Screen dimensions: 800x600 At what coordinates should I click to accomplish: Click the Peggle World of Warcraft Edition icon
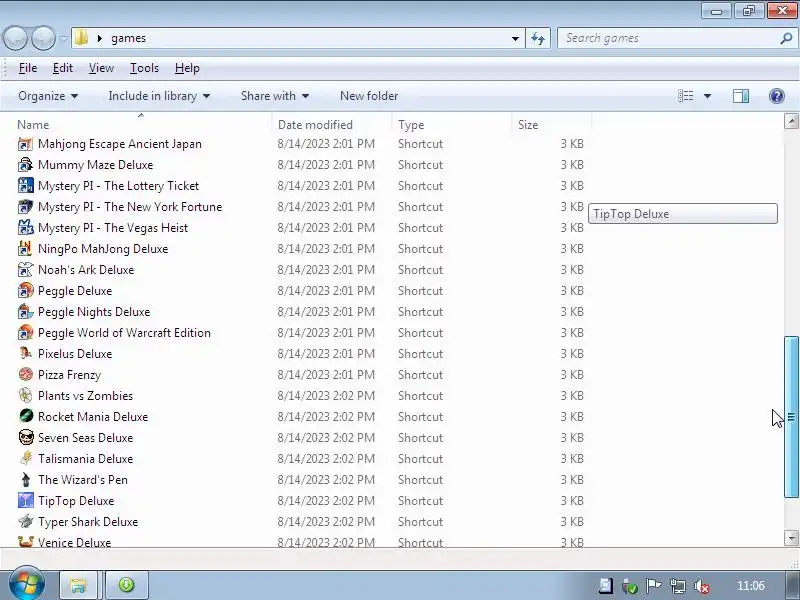point(26,333)
